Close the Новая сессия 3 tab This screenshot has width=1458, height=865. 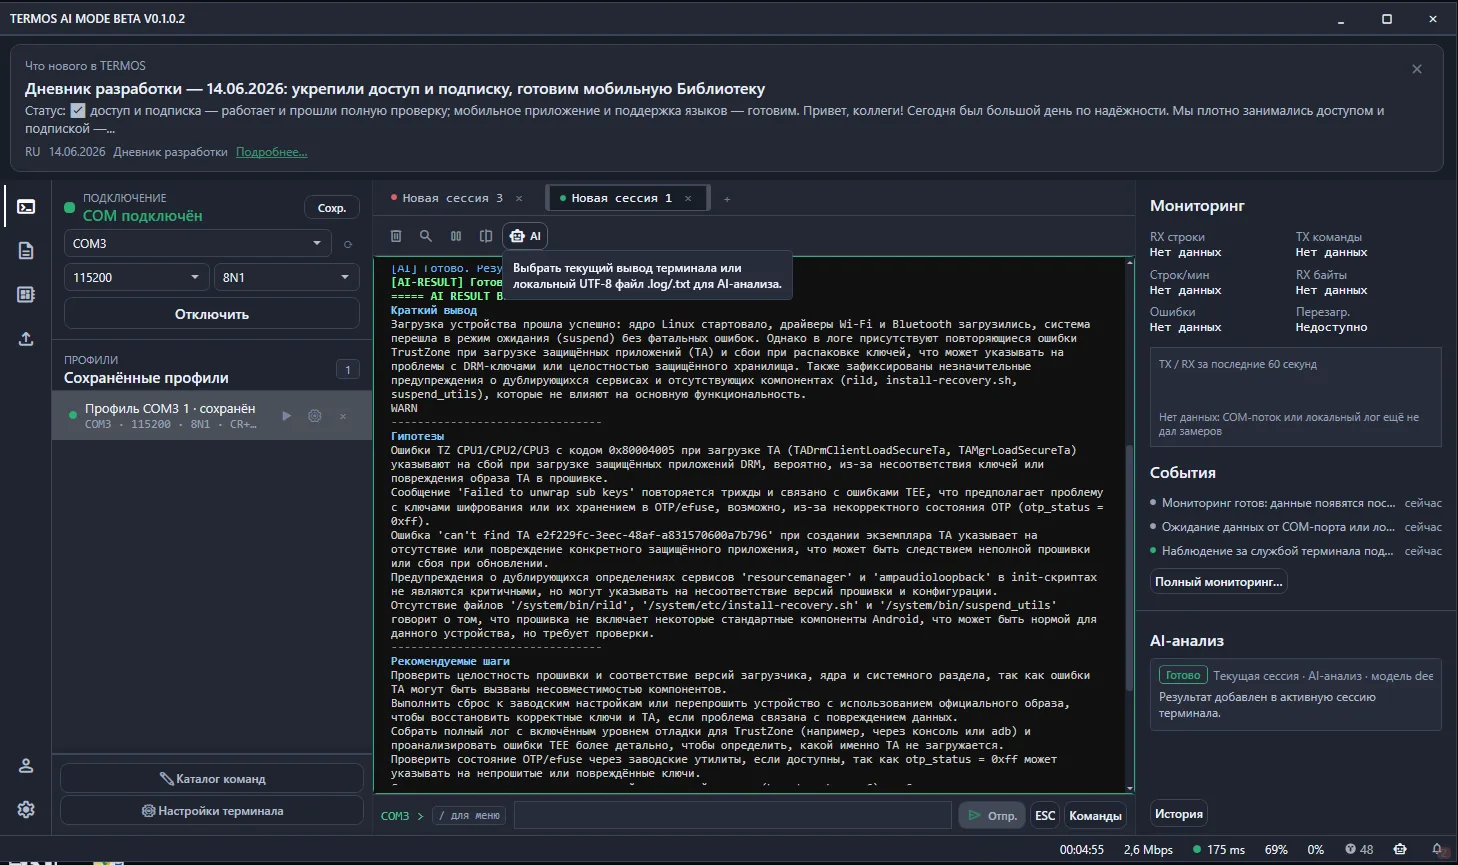[519, 199]
